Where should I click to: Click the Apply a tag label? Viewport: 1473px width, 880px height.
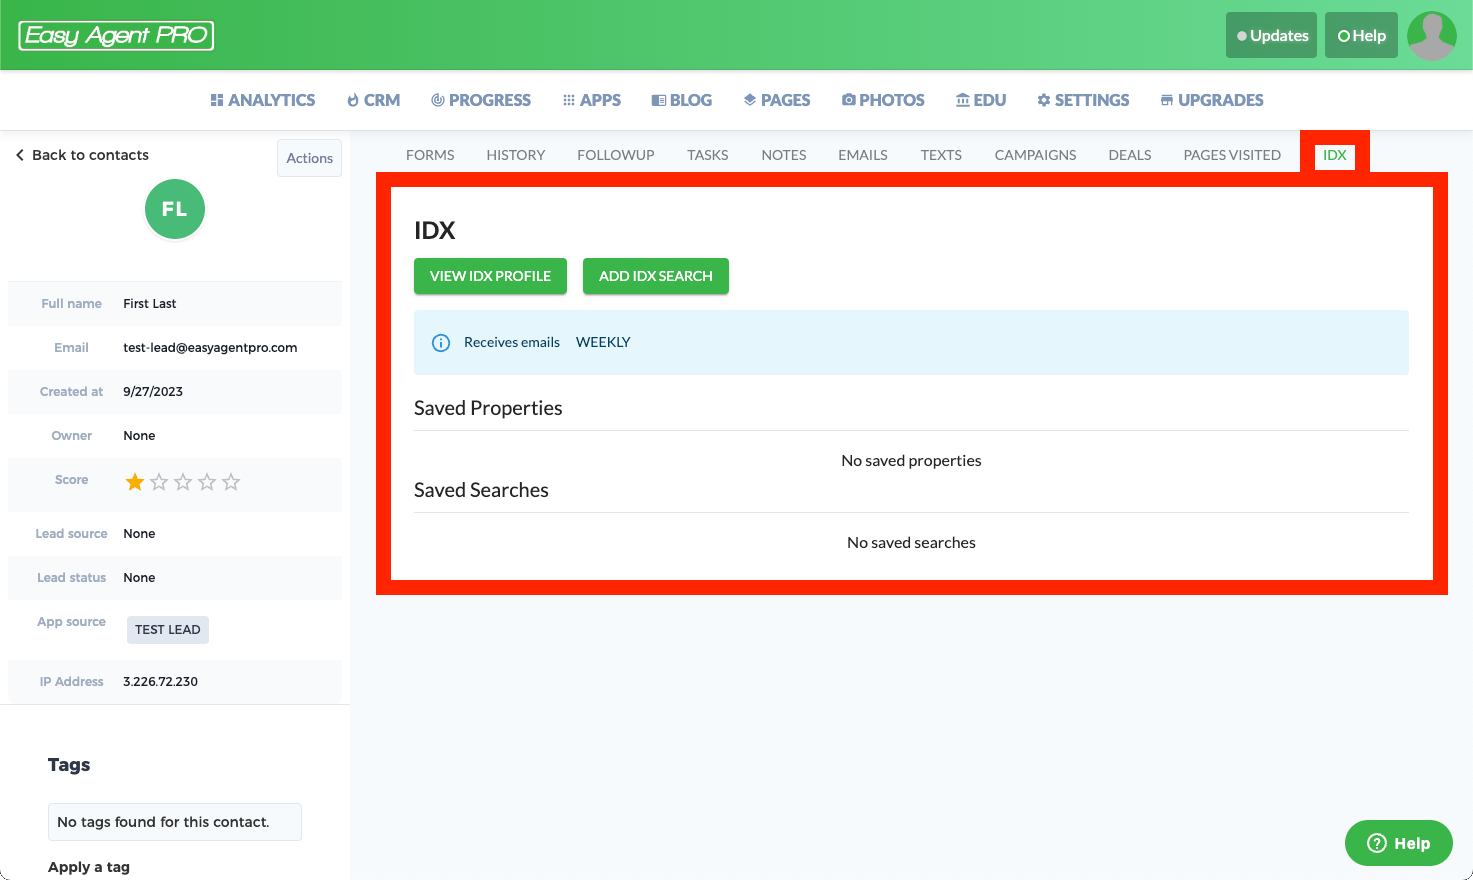pyautogui.click(x=89, y=867)
